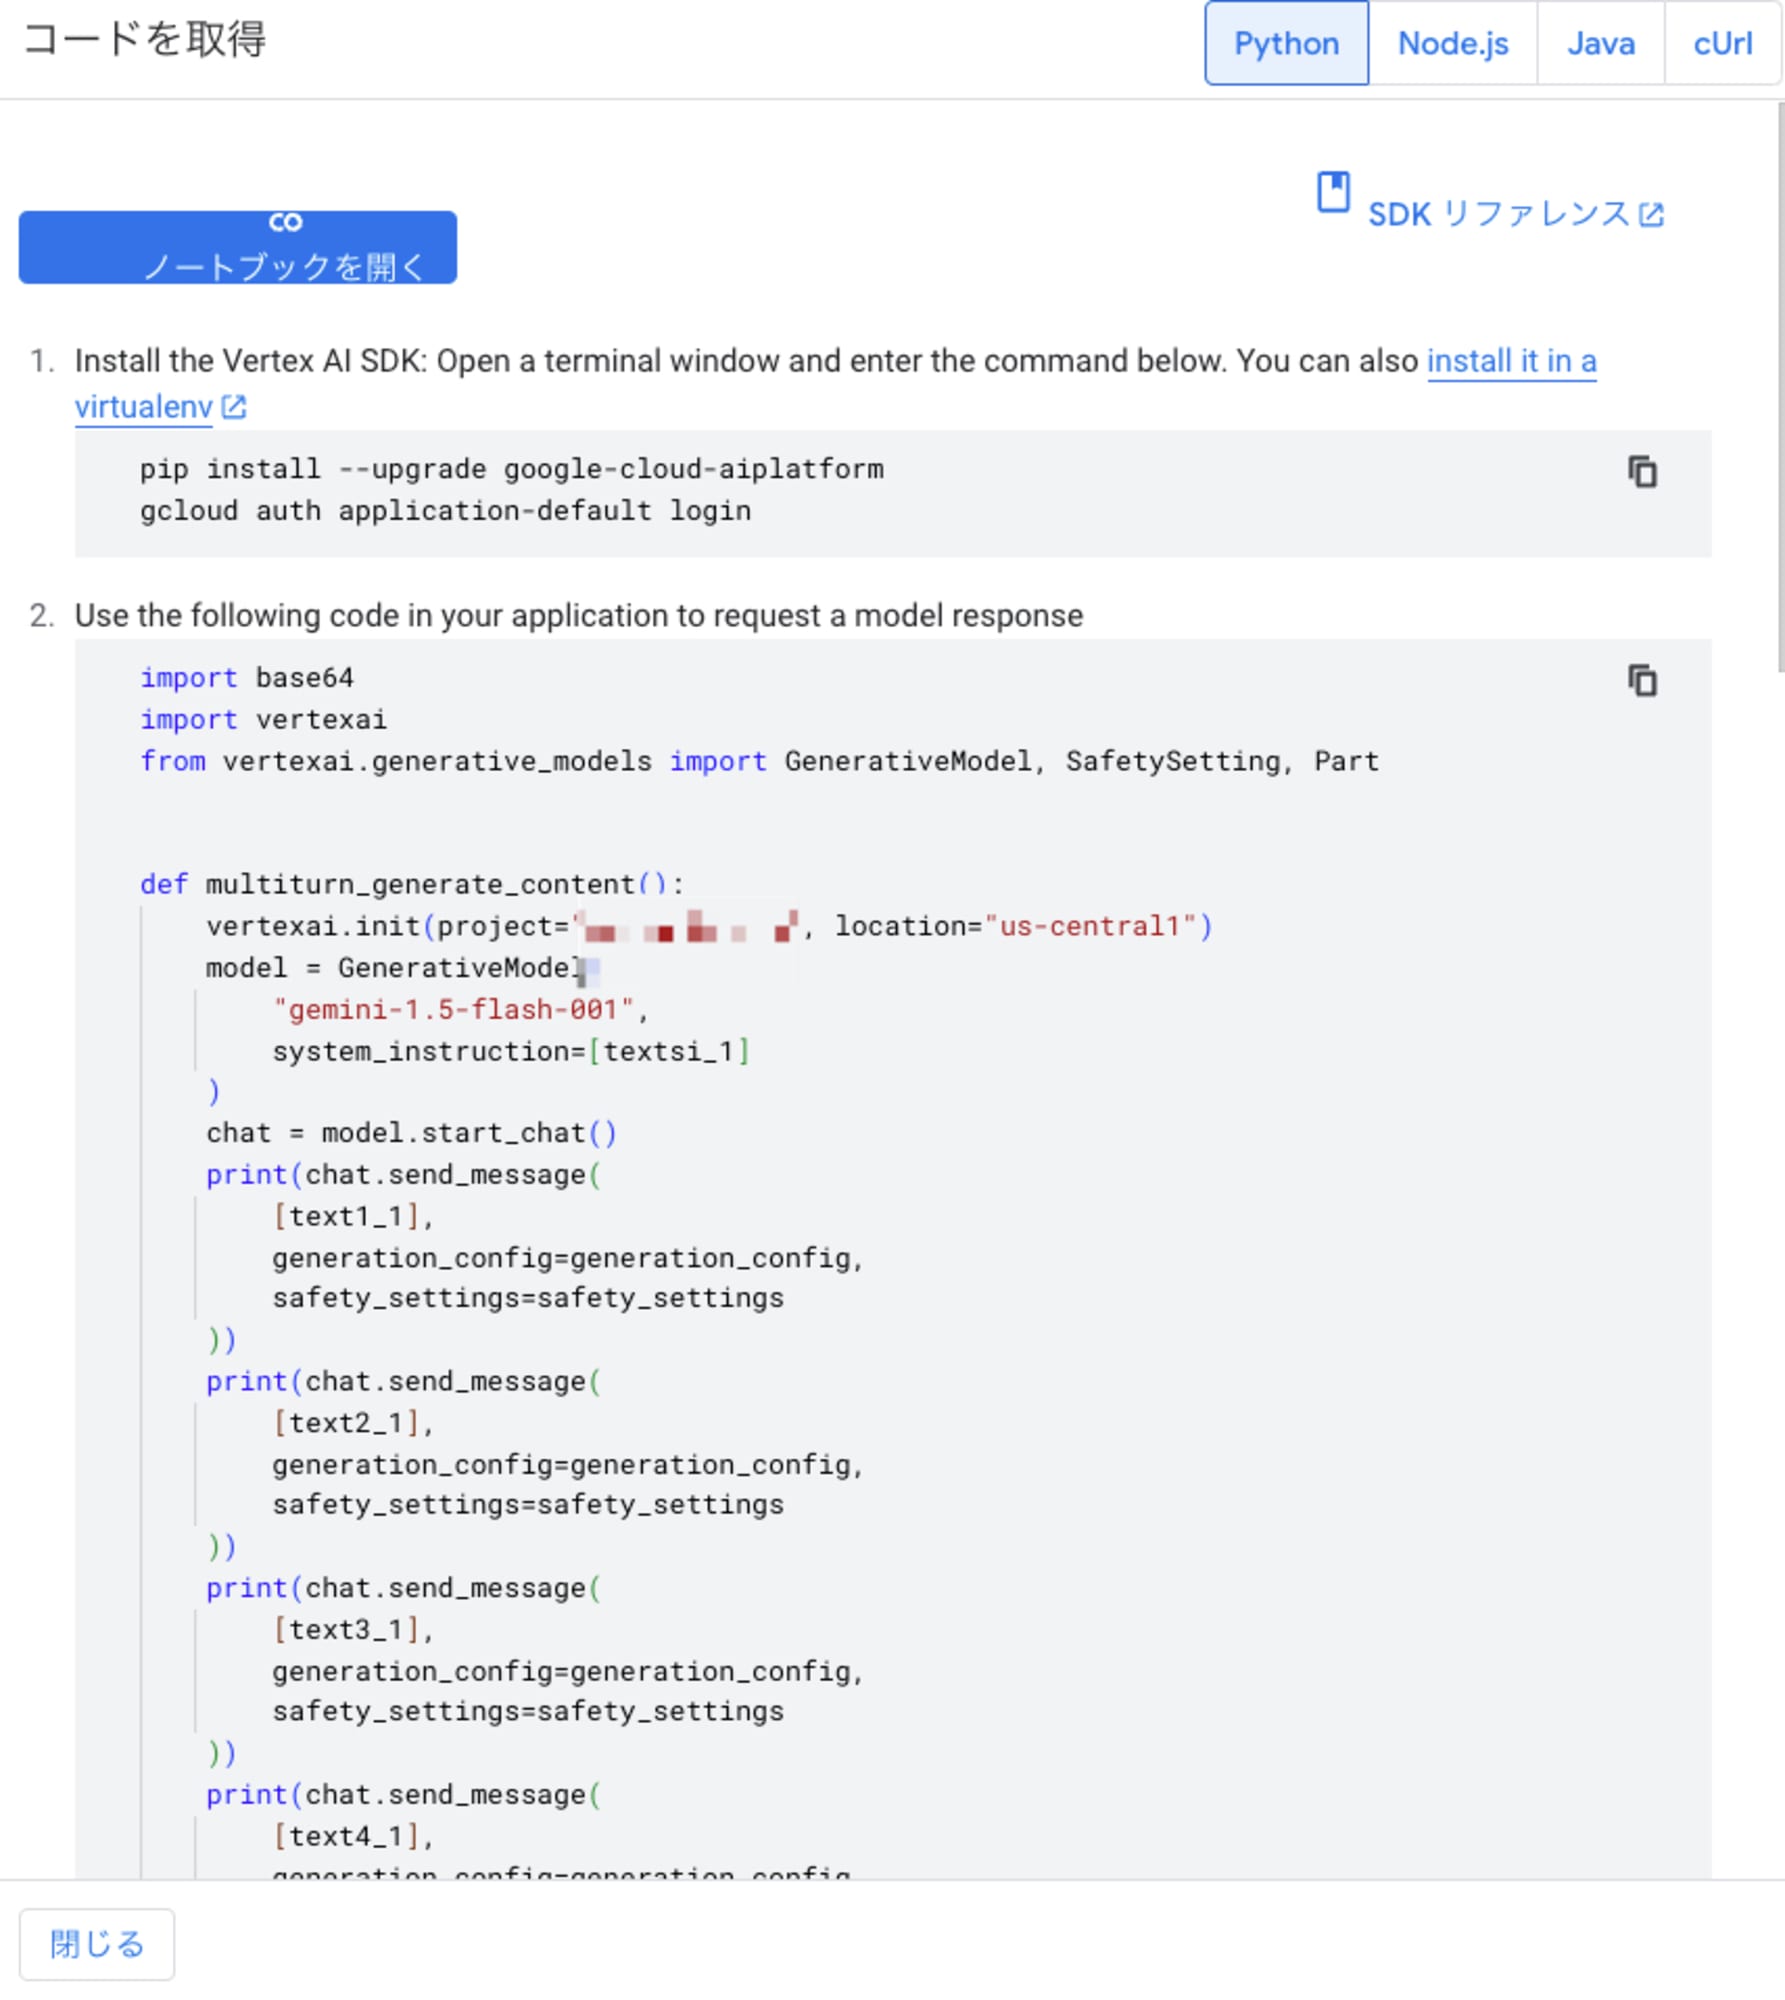Screen dimensions: 1785x2000
Task: Click the 'system_instruction=[textsi_1]' line
Action: 511,1052
